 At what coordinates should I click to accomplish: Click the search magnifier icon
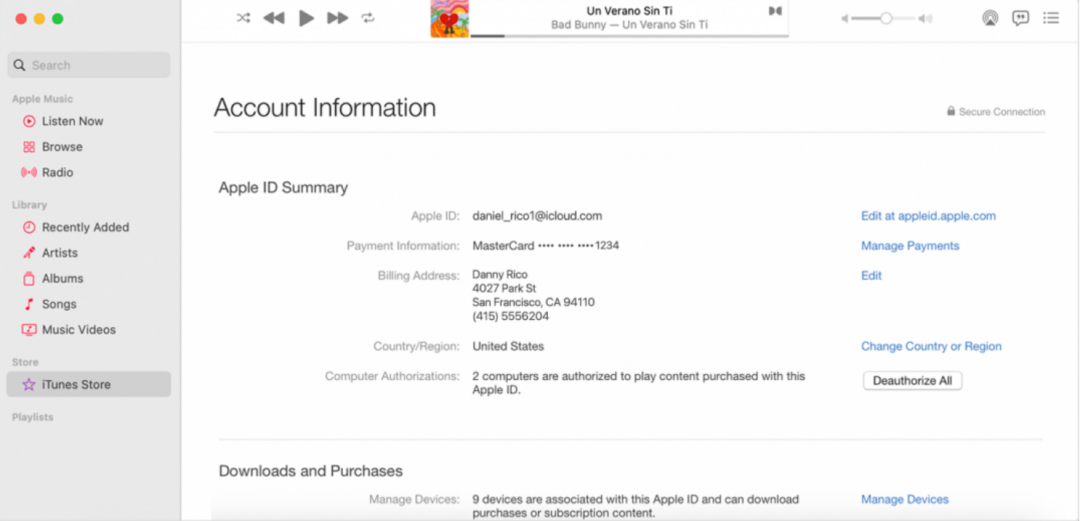coord(19,65)
